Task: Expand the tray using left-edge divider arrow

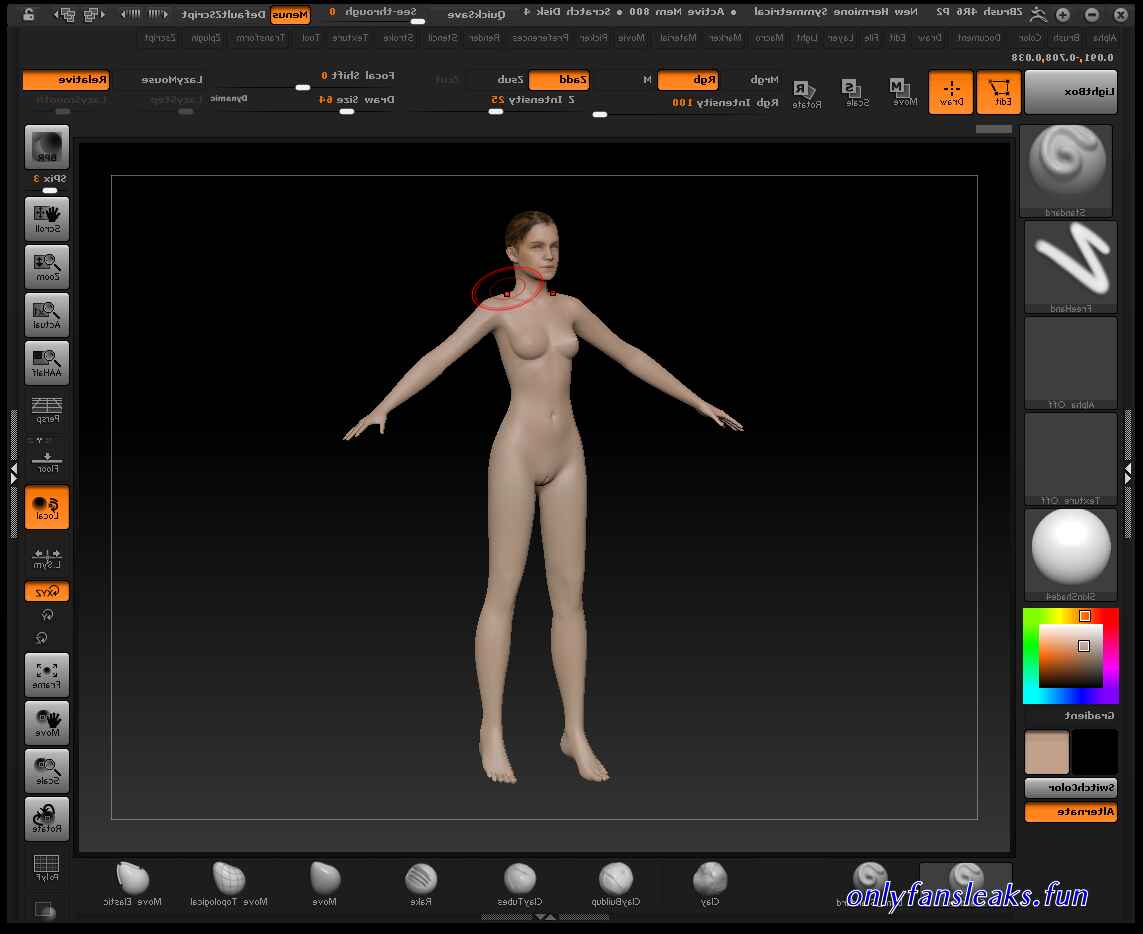Action: [13, 473]
